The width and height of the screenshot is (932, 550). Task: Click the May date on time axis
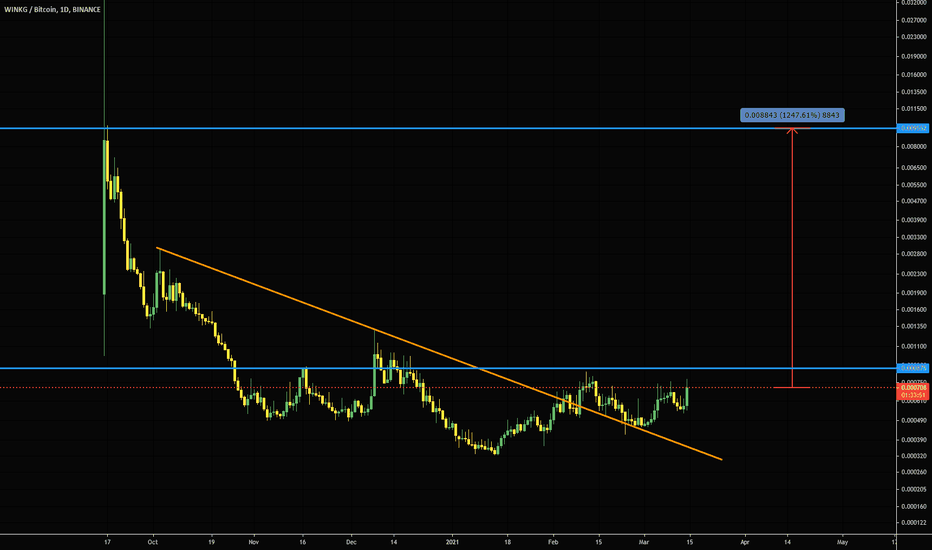coord(842,542)
